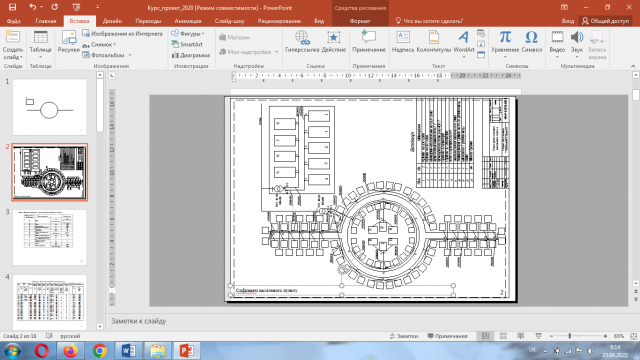Click the русский language indicator
The width and height of the screenshot is (640, 360).
tap(70, 336)
